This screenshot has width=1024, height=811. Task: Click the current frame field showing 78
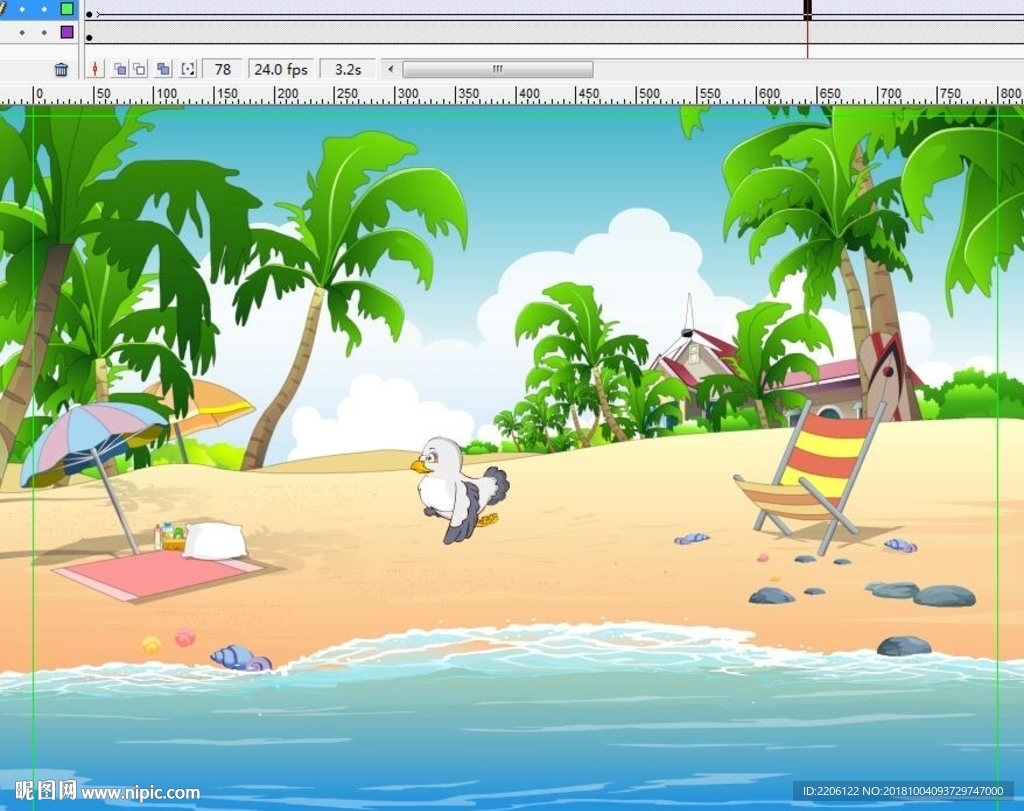[223, 69]
